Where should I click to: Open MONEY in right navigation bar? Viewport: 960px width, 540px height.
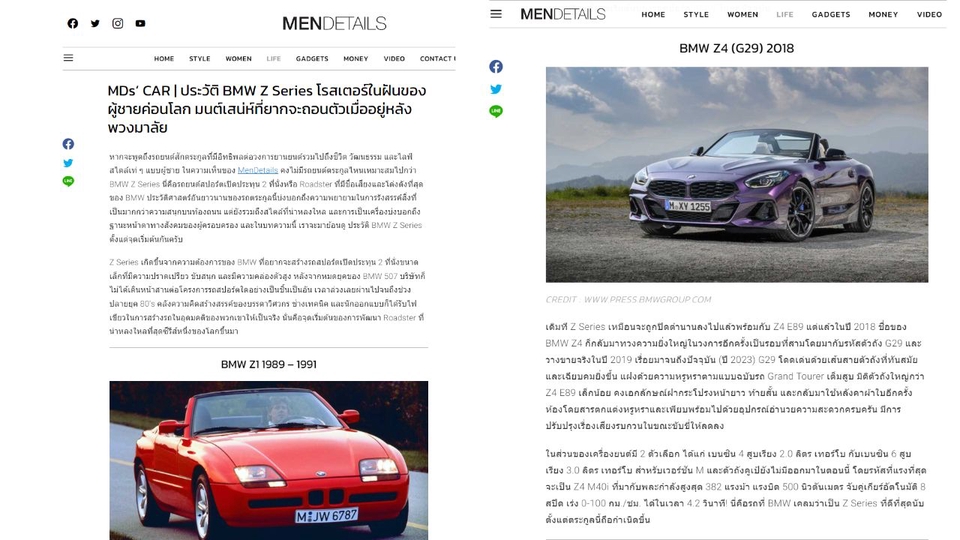click(883, 15)
